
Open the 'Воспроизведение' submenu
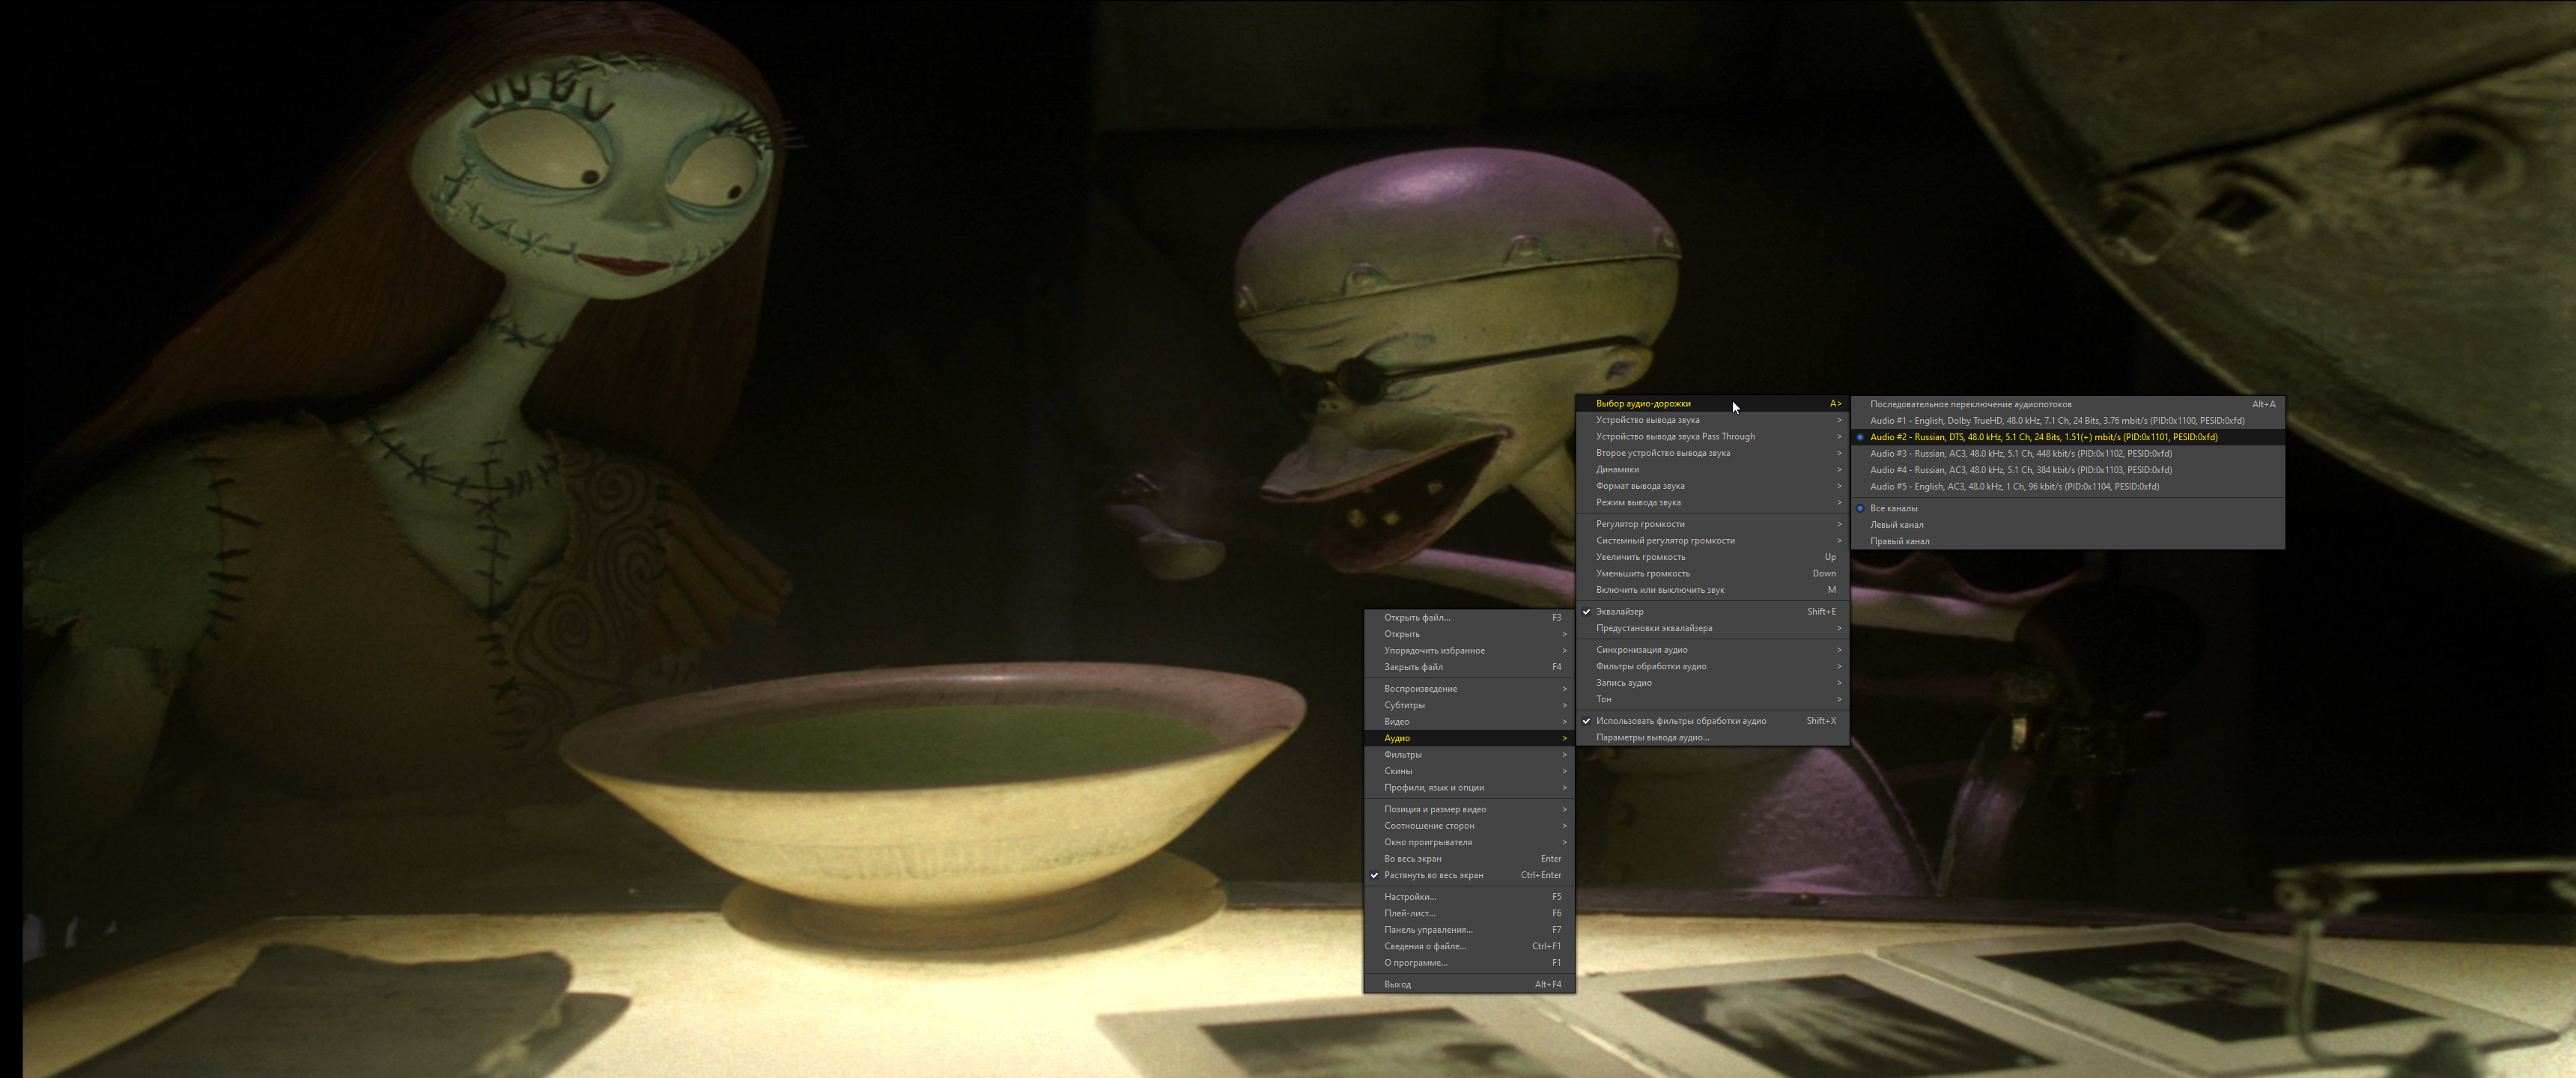click(1469, 689)
